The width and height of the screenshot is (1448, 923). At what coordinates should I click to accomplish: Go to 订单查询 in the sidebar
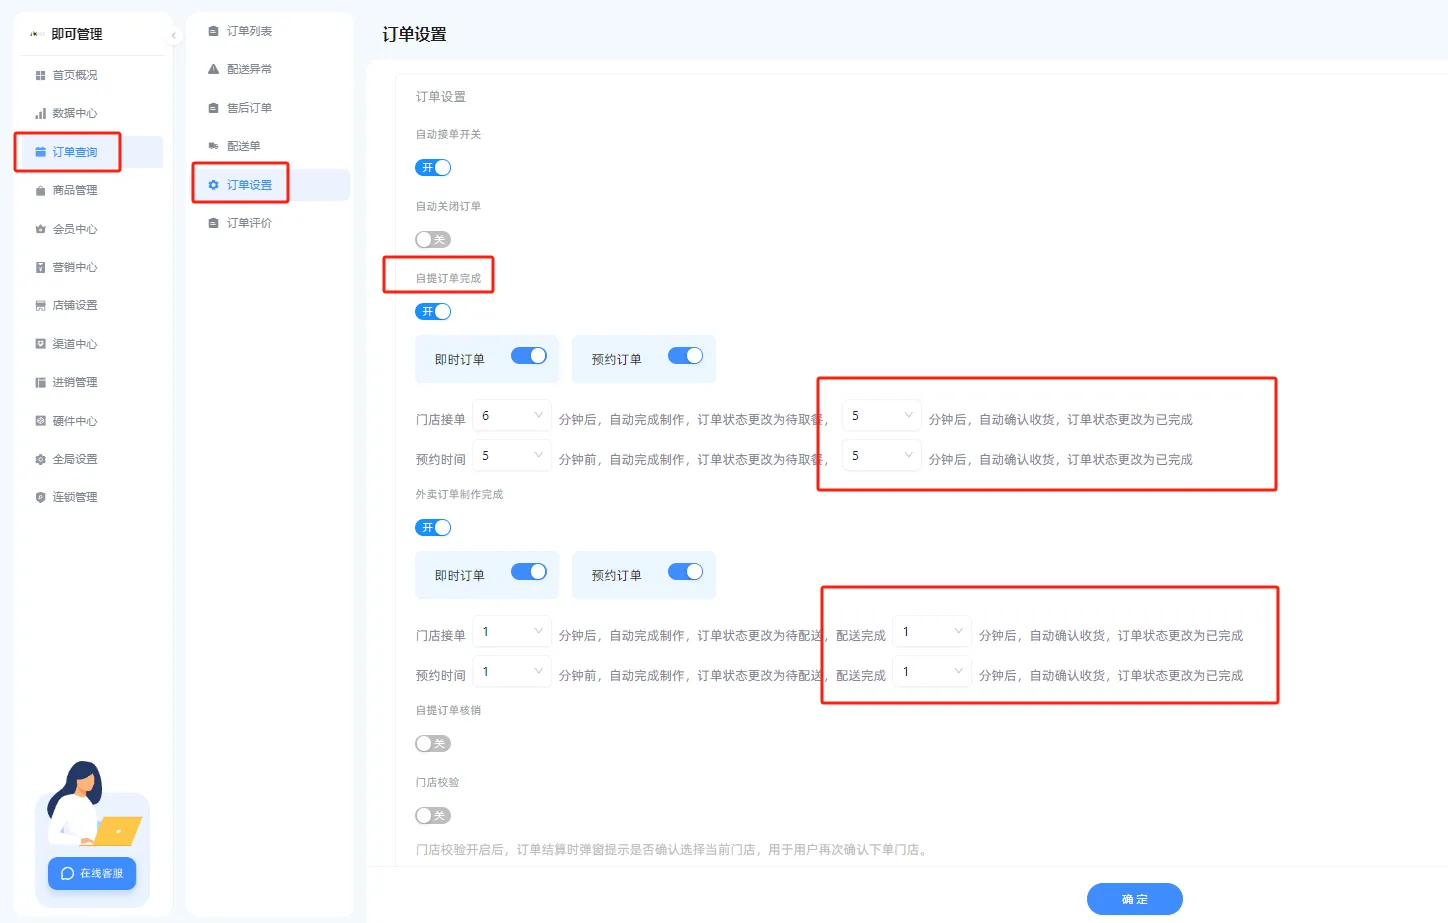[x=68, y=151]
